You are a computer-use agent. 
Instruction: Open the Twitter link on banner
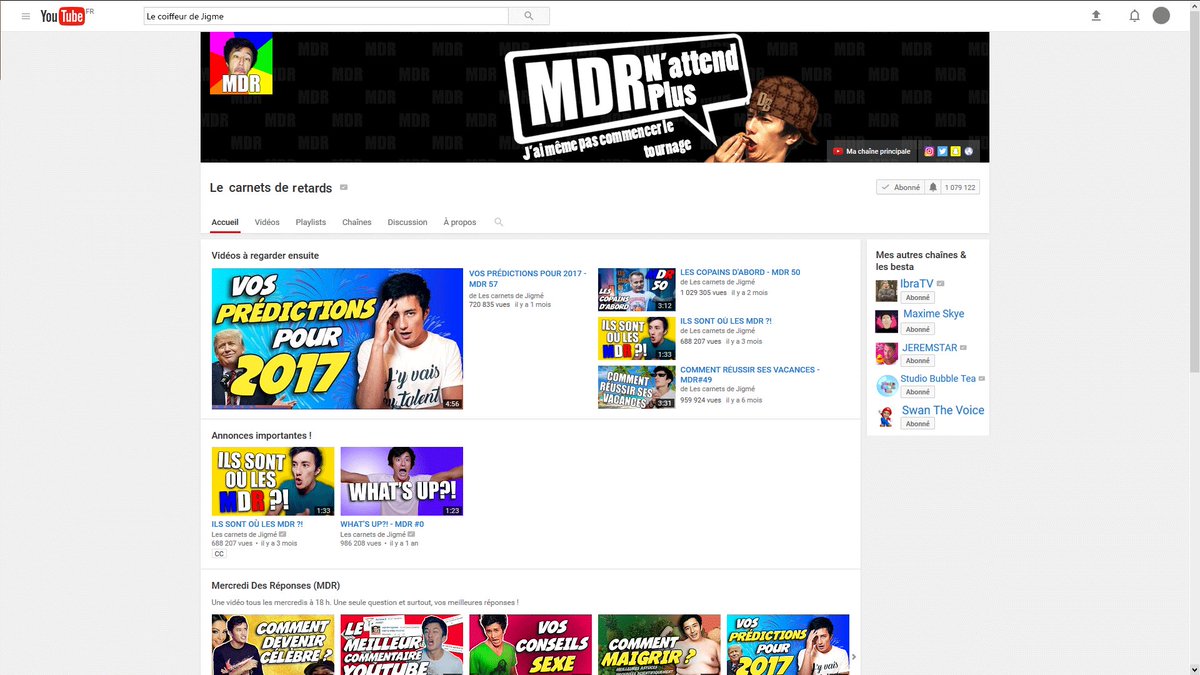click(942, 151)
